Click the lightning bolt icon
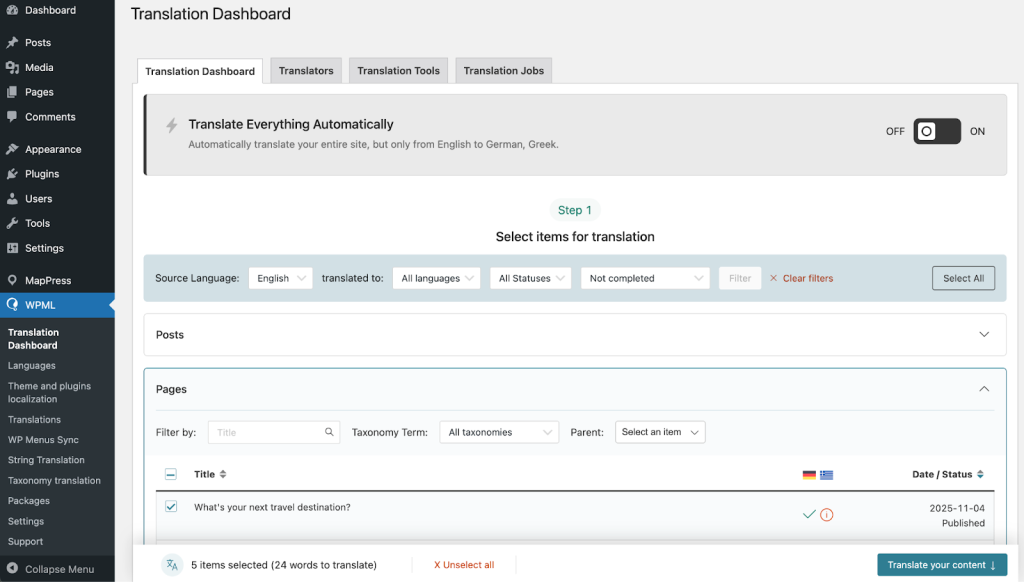Screen dimensions: 1024x582 [x=172, y=125]
